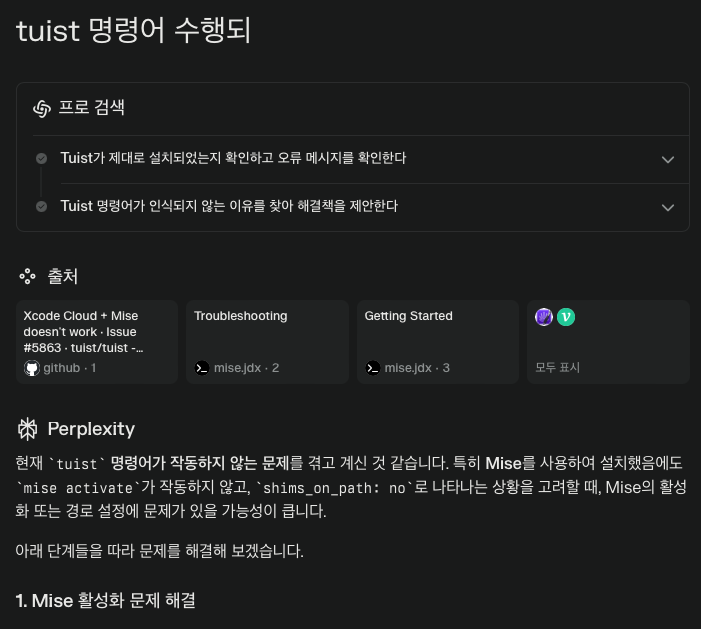This screenshot has width=701, height=629.
Task: Expand the 'Tuist가 제대로 설치되었는지' step chevron
Action: 667,160
